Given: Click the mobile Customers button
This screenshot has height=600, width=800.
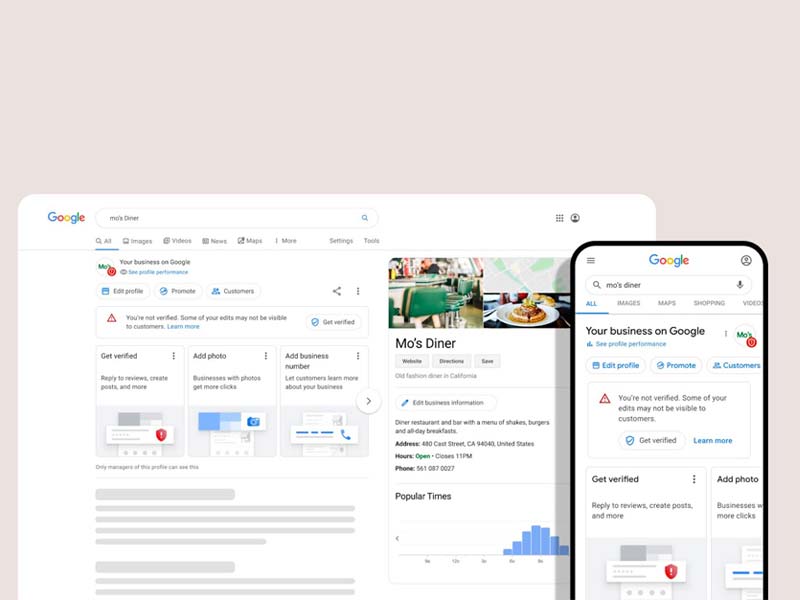Looking at the screenshot, I should point(735,365).
